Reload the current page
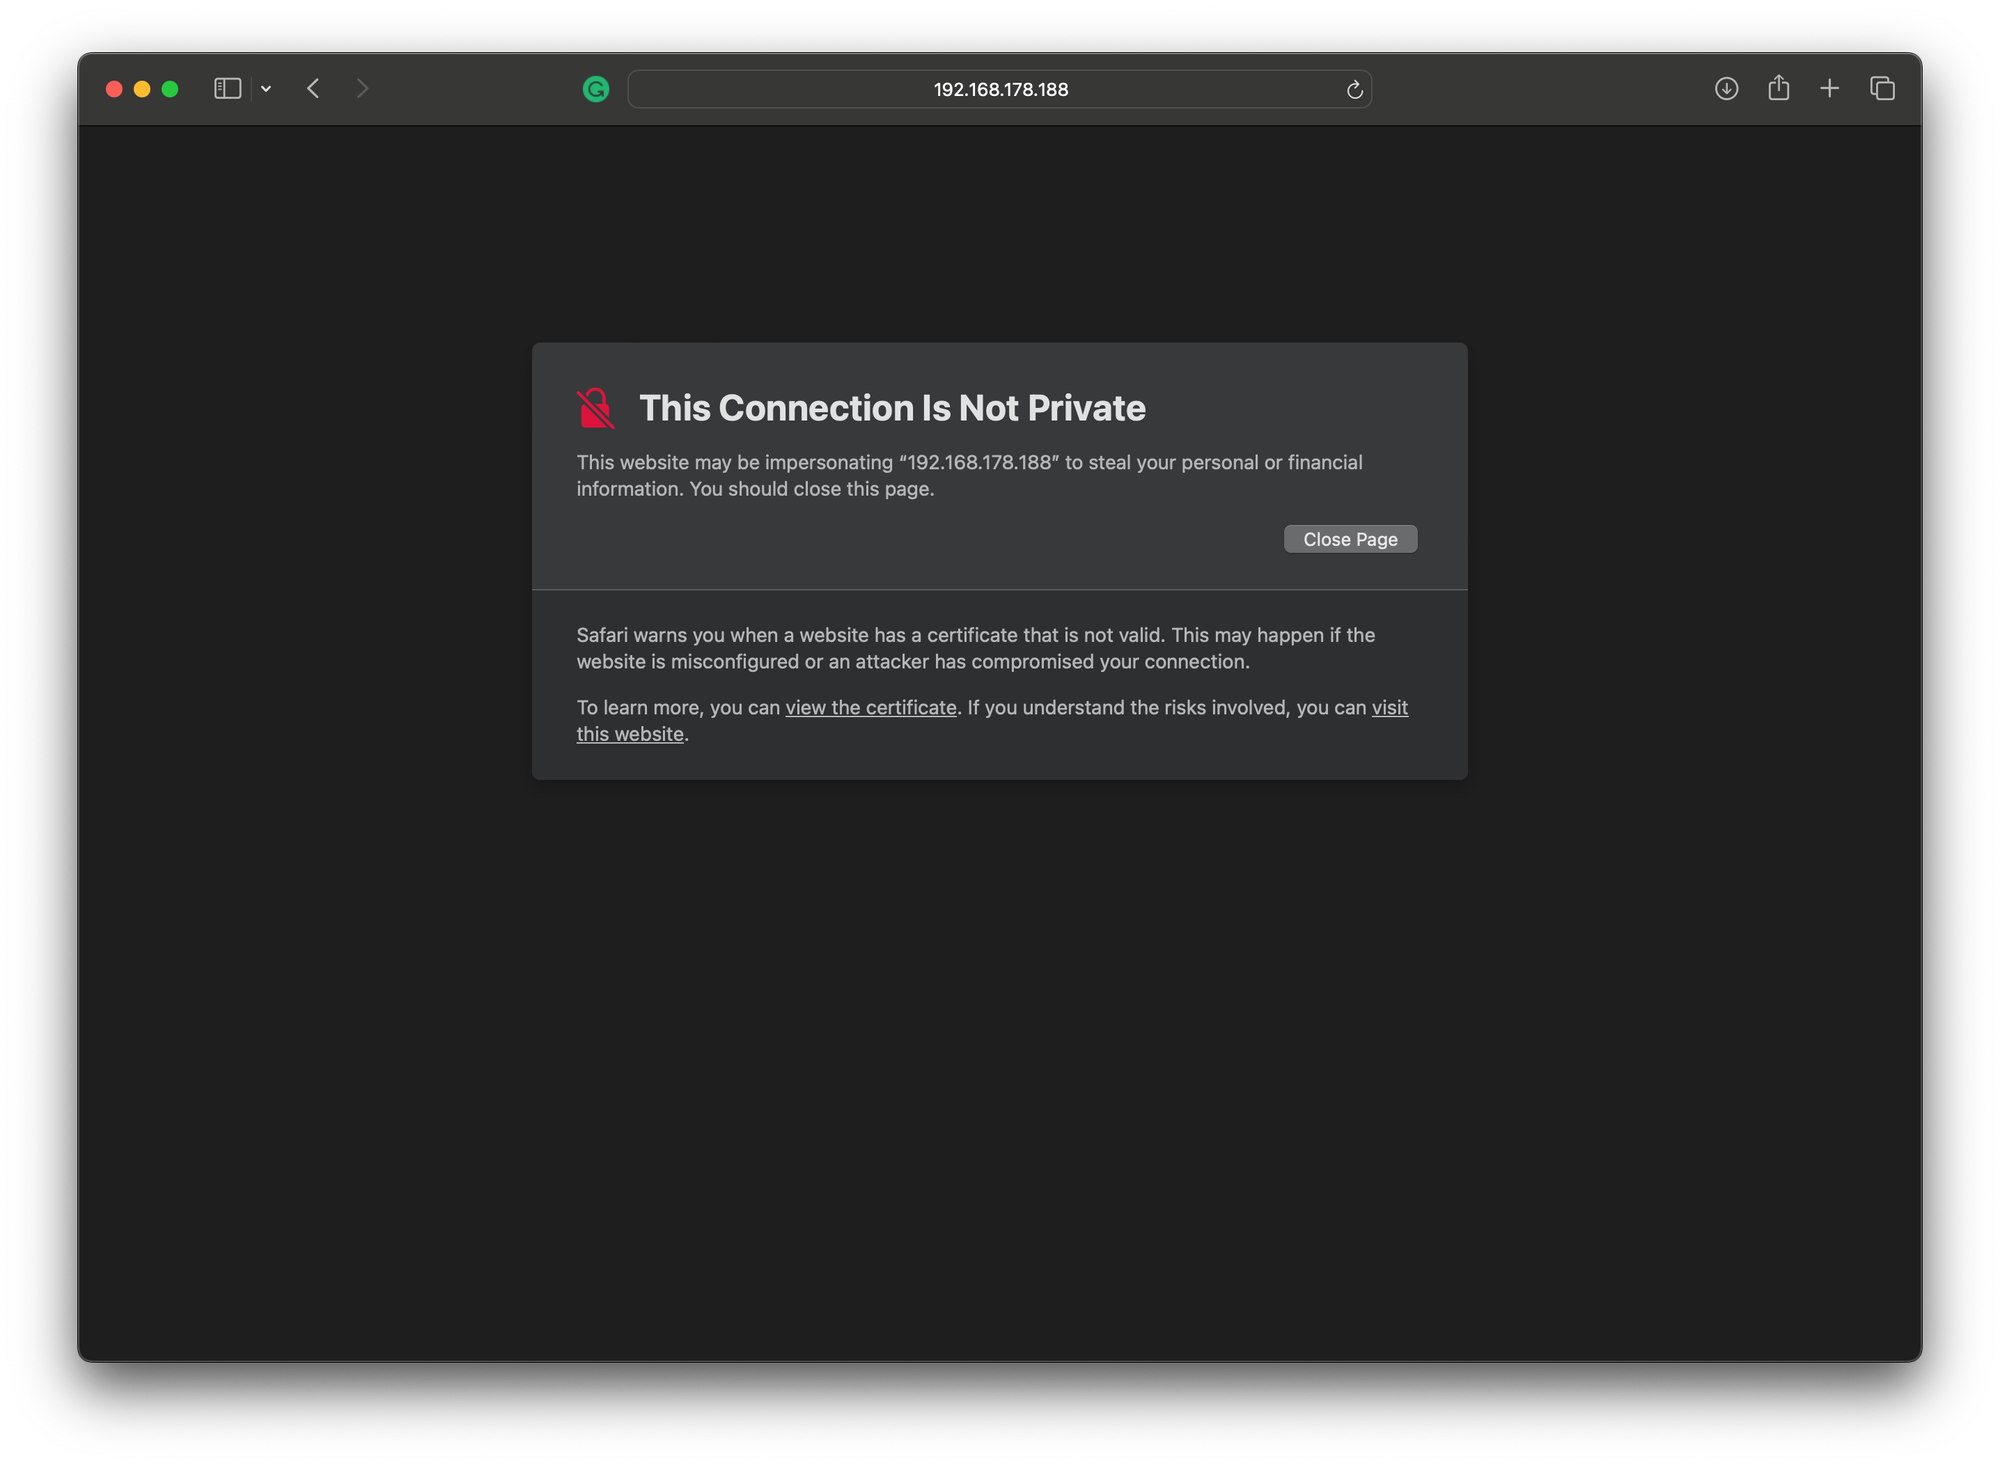 click(1354, 90)
